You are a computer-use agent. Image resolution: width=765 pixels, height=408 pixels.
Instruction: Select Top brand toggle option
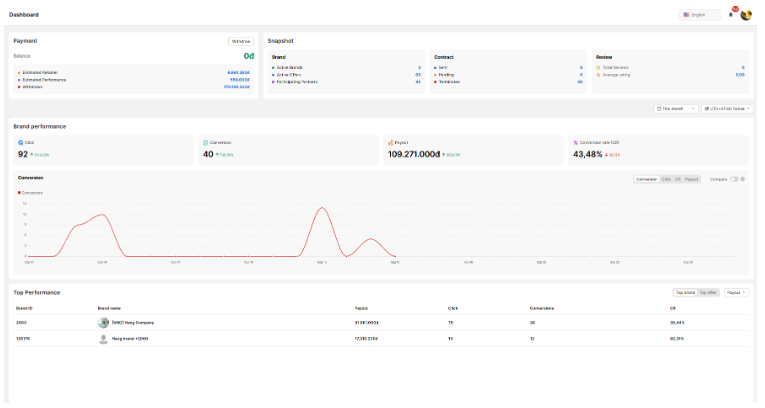coord(685,292)
